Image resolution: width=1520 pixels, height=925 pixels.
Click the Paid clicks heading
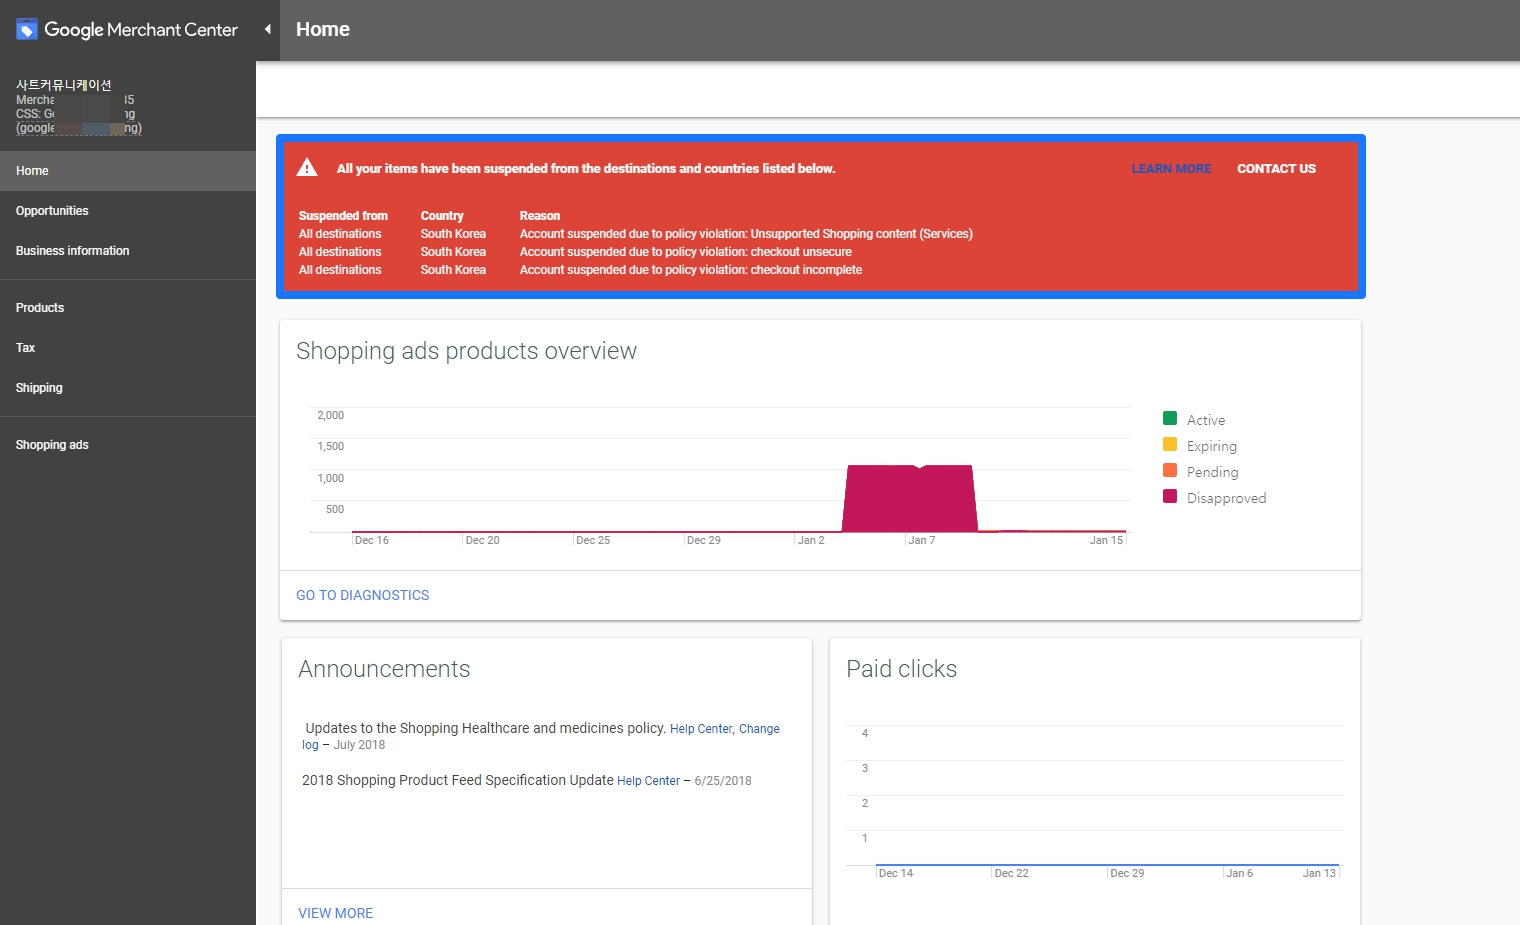coord(901,669)
